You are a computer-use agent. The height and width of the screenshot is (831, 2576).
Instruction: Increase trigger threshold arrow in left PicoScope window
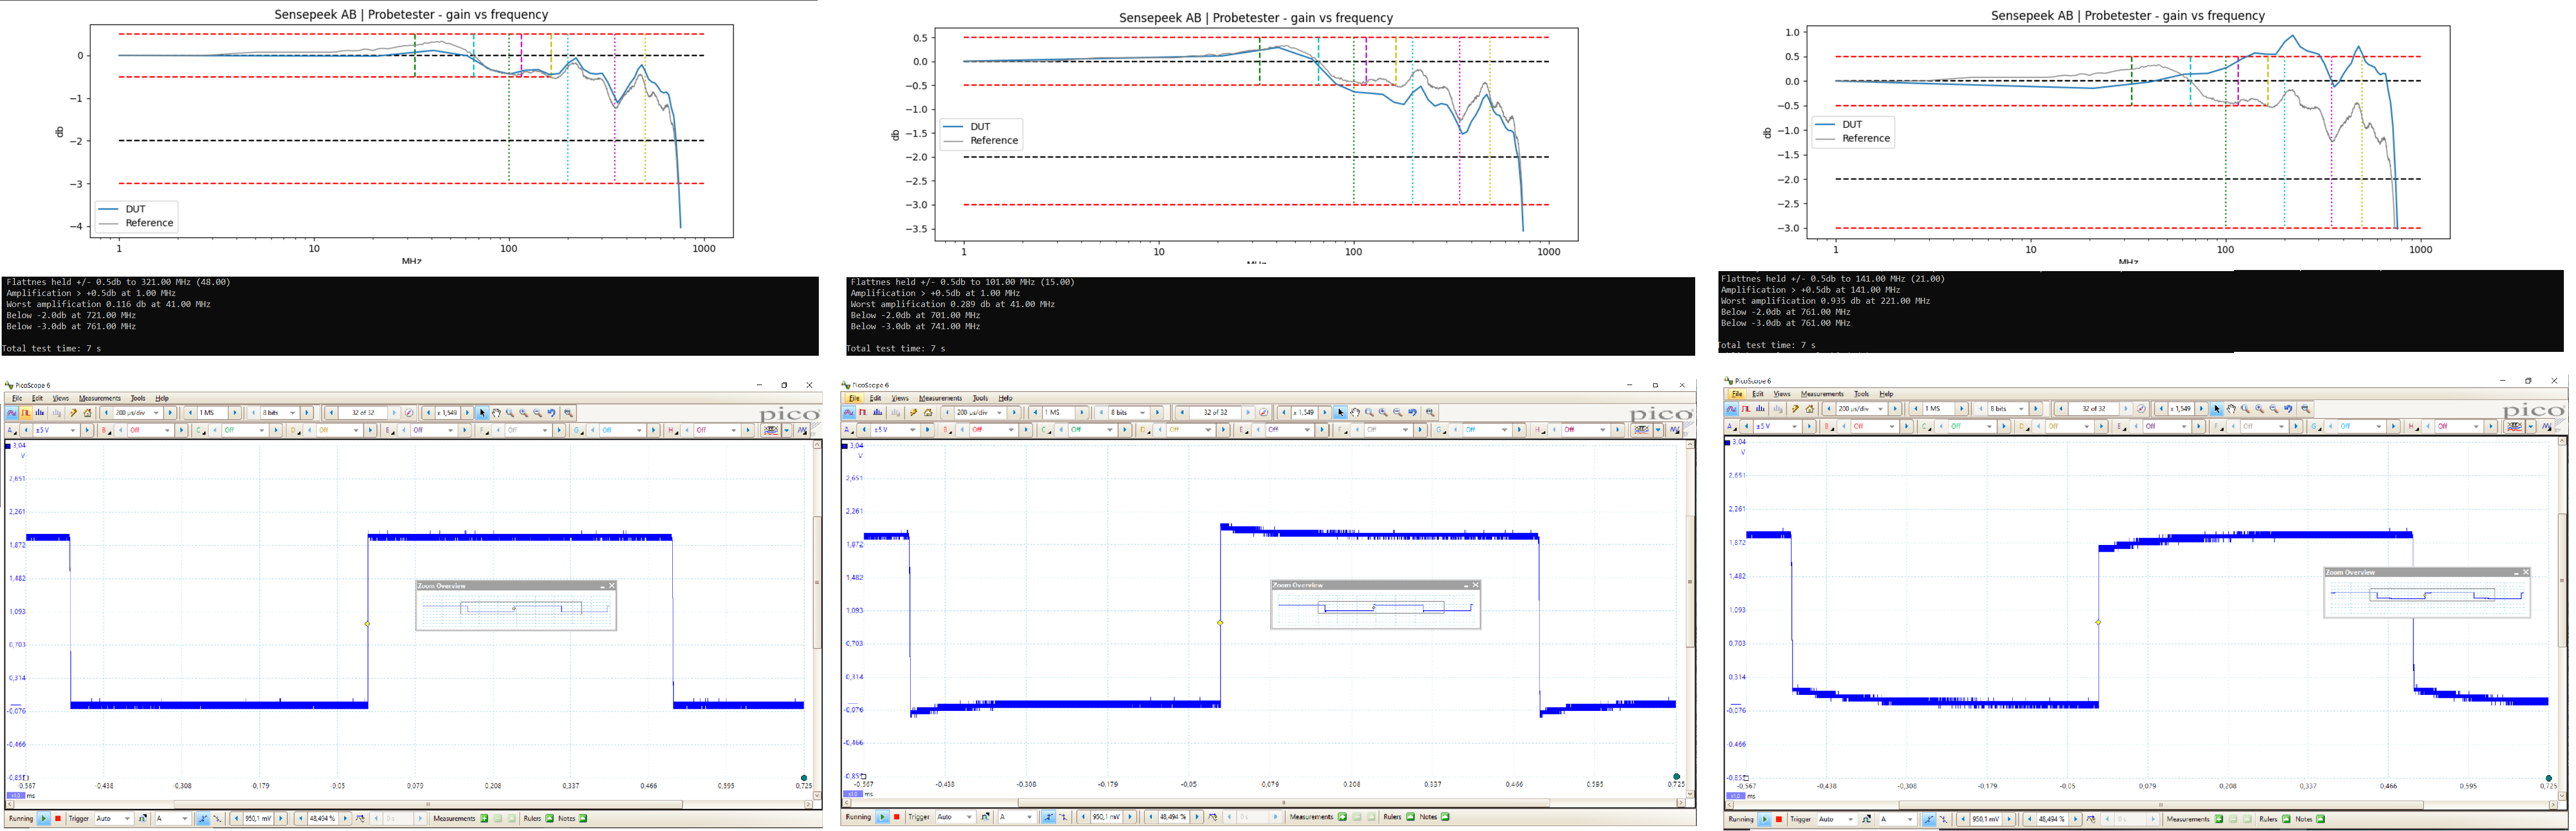tap(281, 819)
